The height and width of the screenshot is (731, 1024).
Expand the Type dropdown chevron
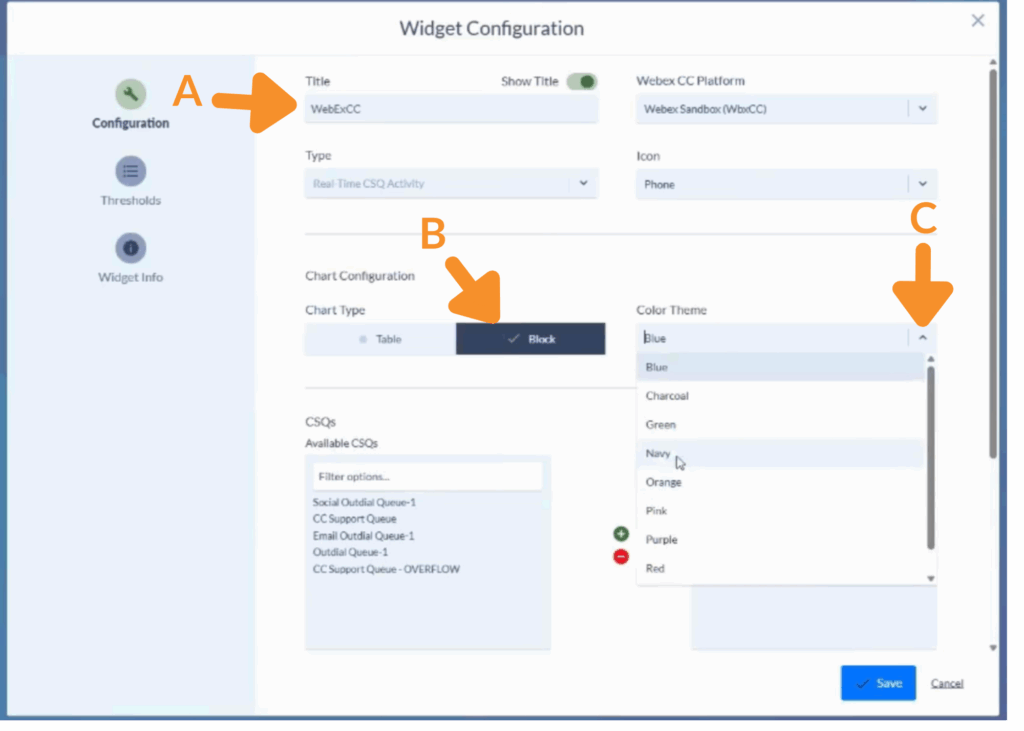coord(583,184)
